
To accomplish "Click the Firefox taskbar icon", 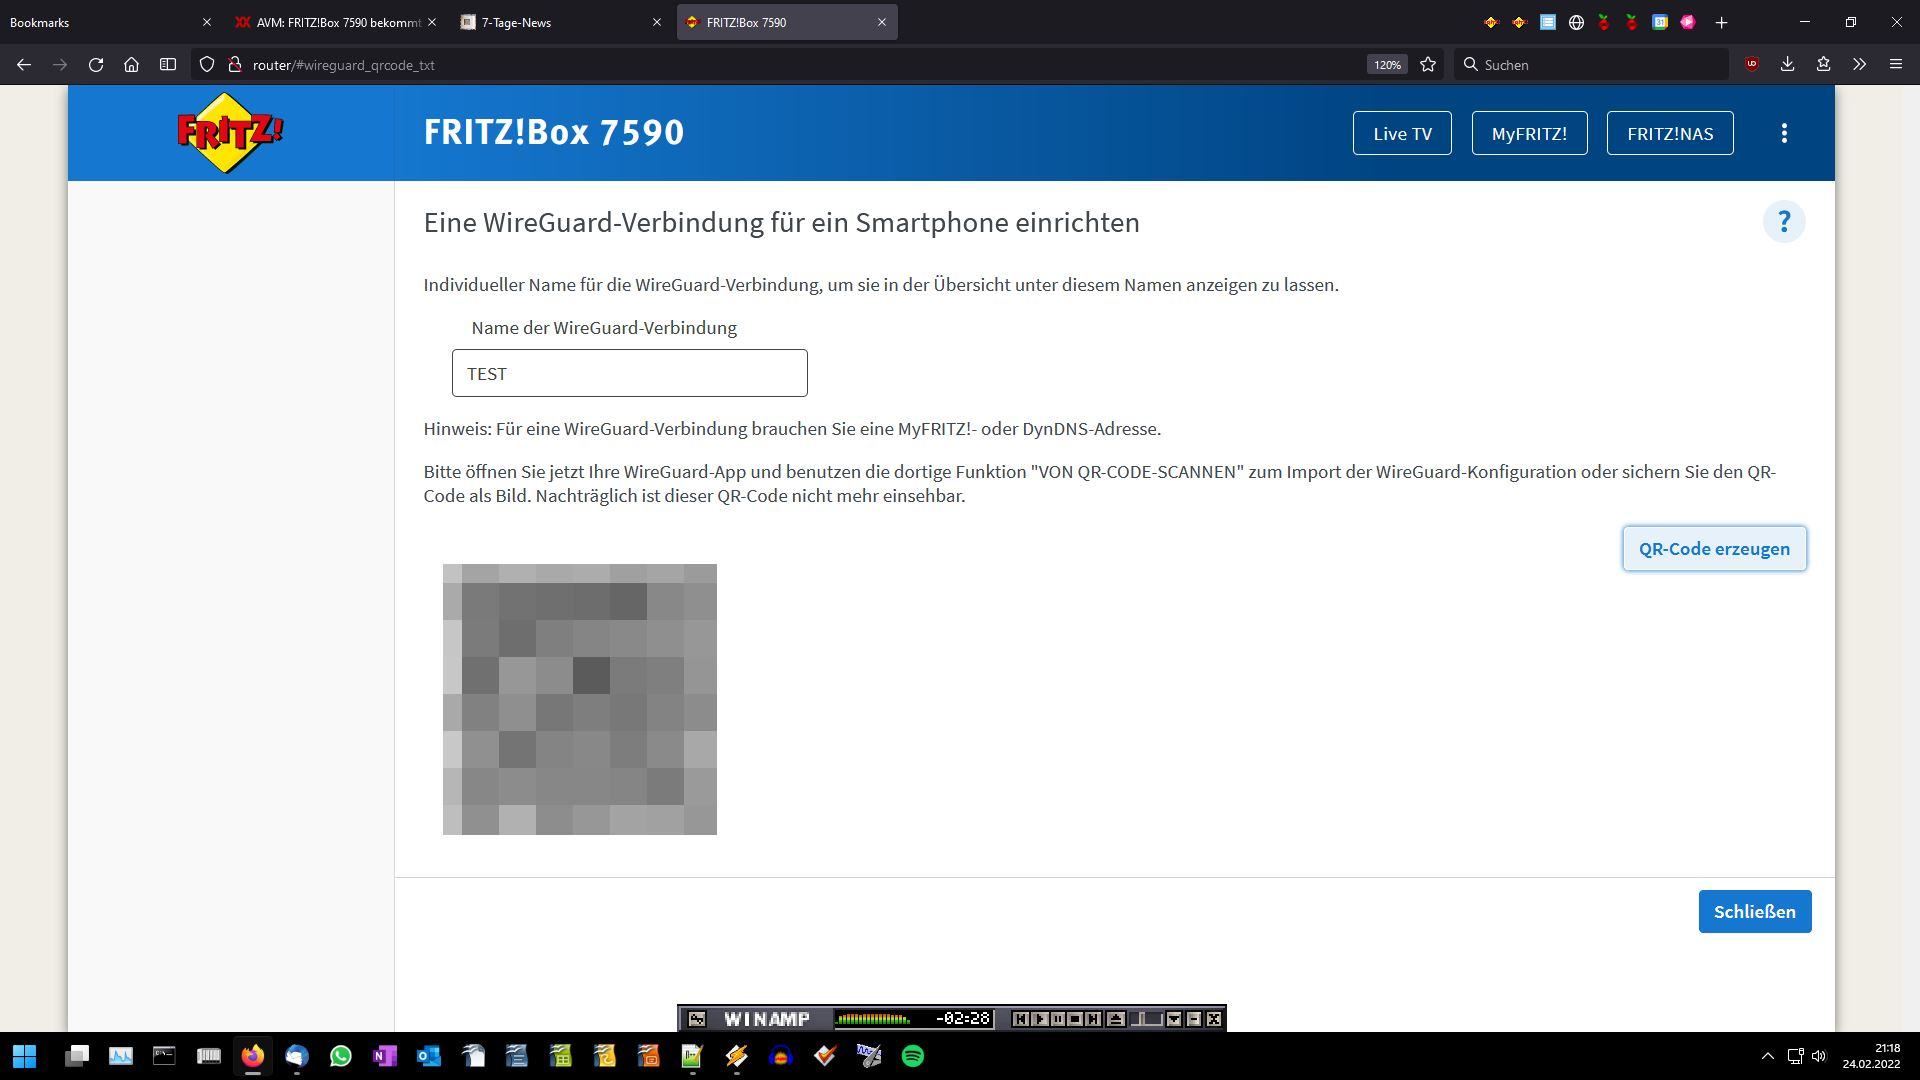I will tap(252, 1056).
